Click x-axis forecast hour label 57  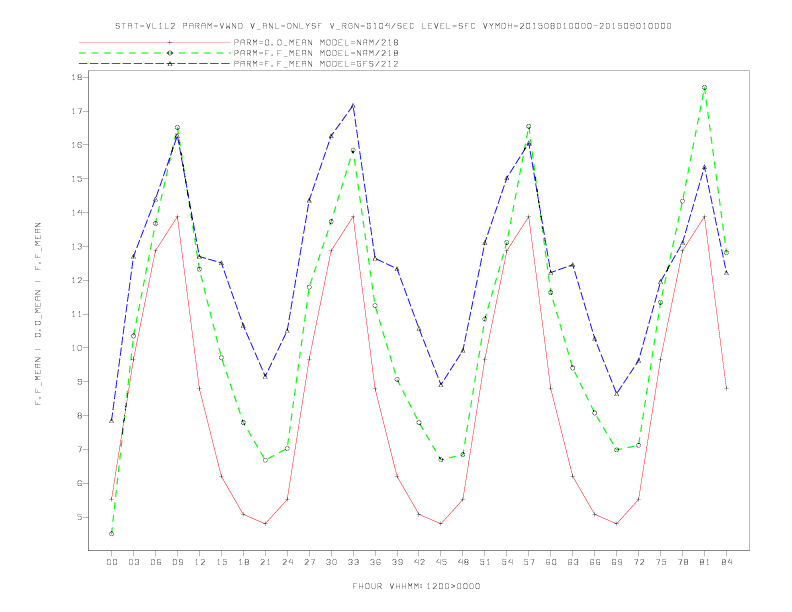click(x=529, y=562)
